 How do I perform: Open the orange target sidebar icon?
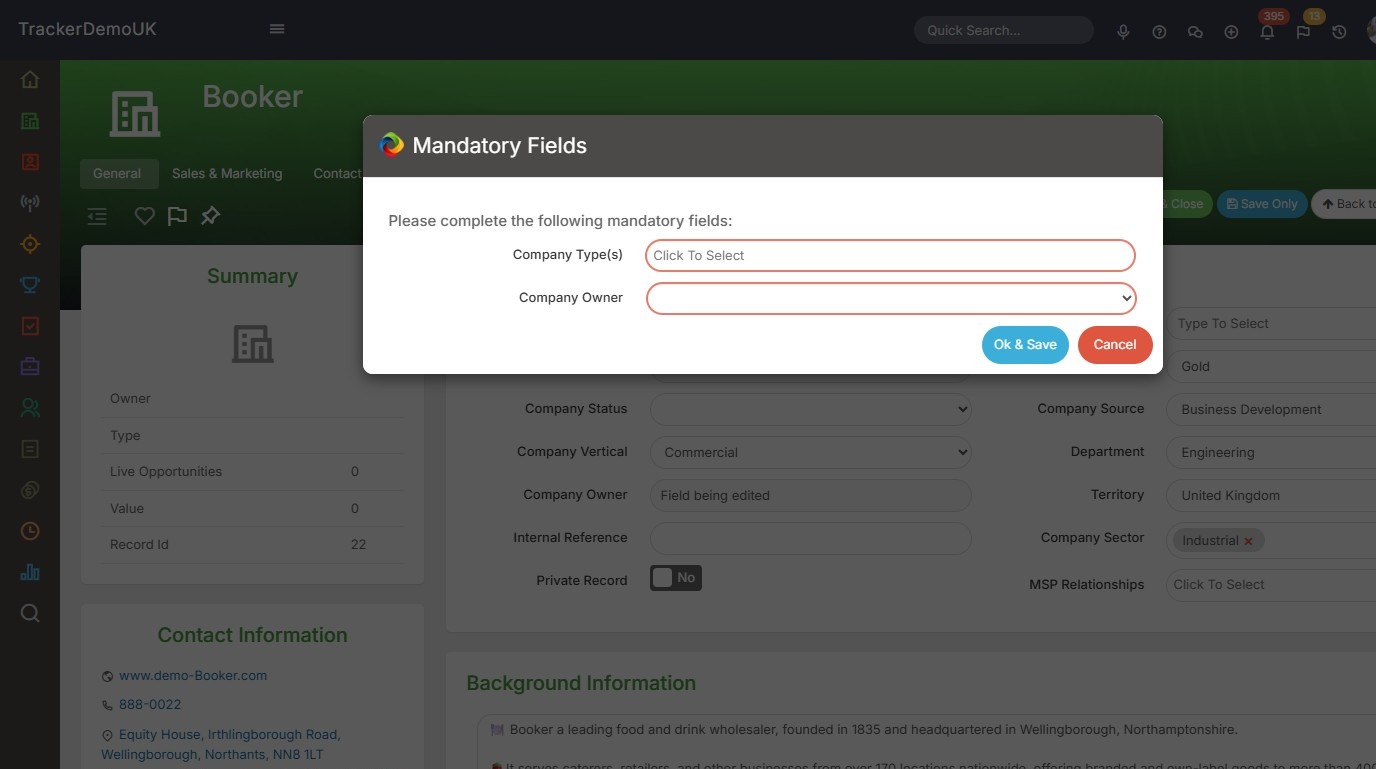(30, 244)
